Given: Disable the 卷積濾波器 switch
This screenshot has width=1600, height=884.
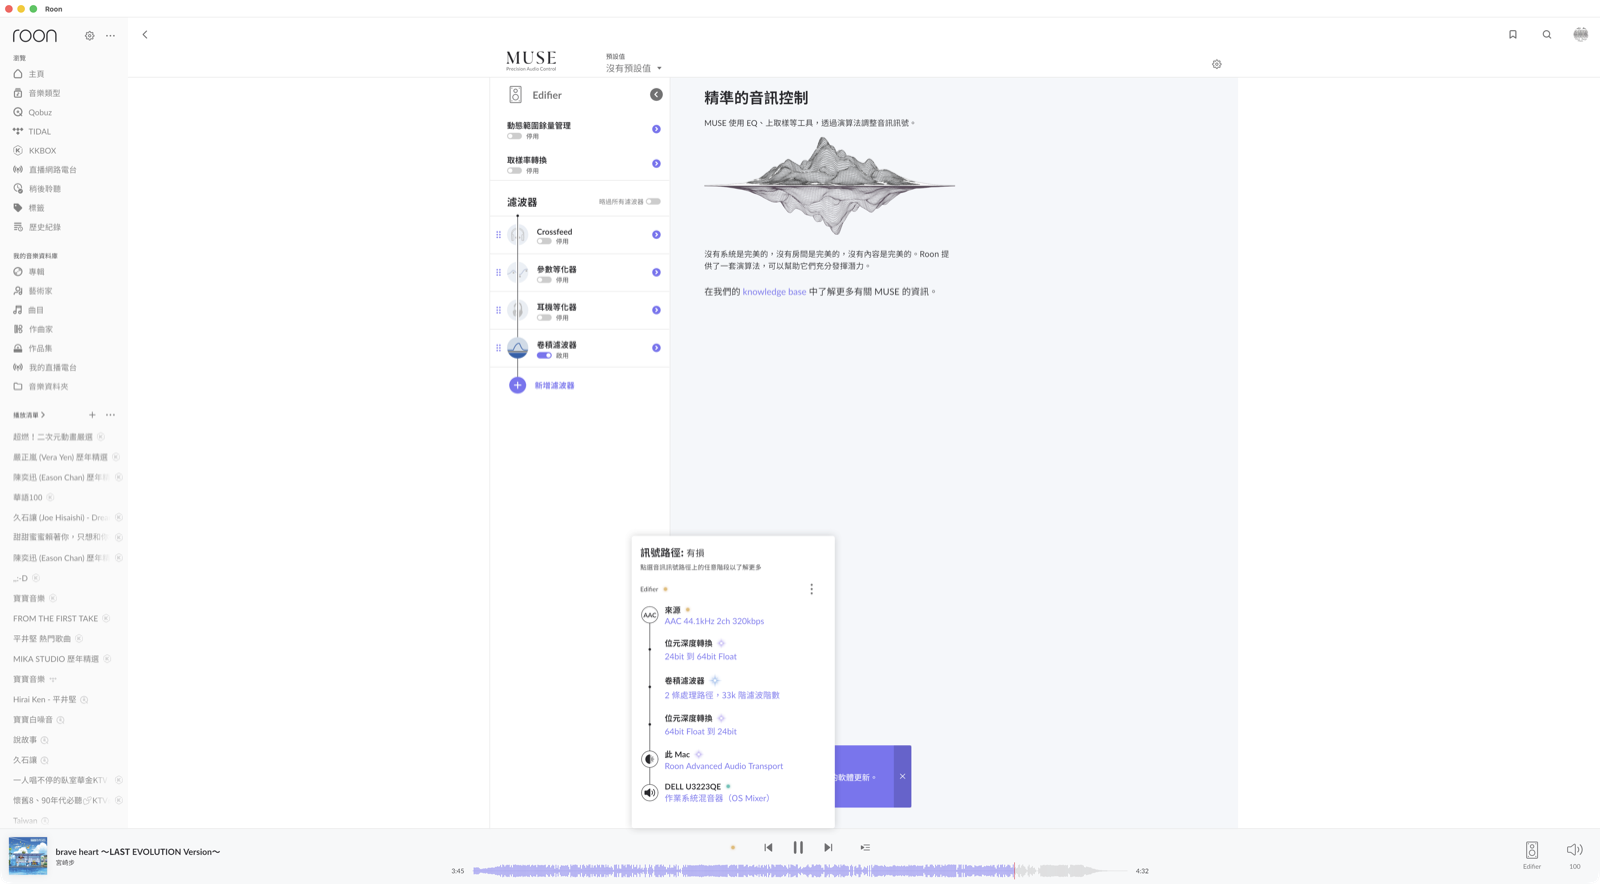Looking at the screenshot, I should [544, 355].
